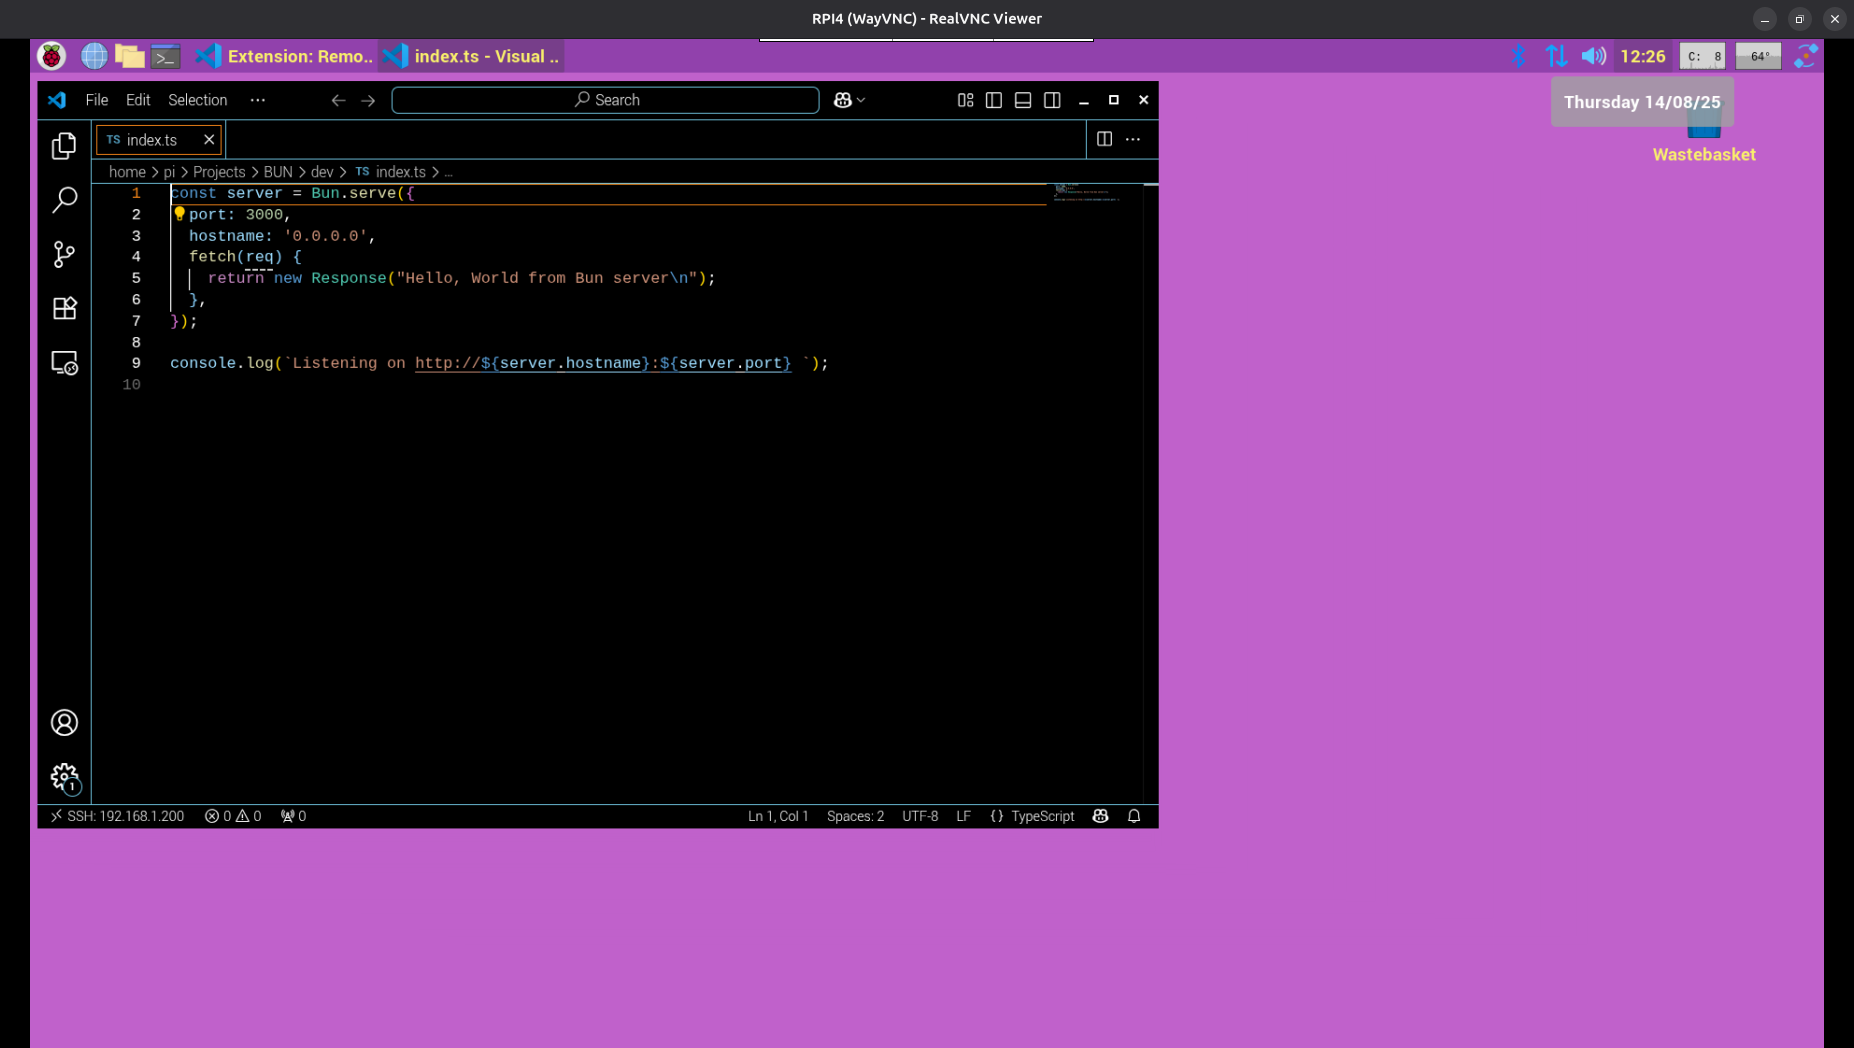Change indentation via 'Spaces: 2'
Screen dimensions: 1854x1048
tap(855, 816)
